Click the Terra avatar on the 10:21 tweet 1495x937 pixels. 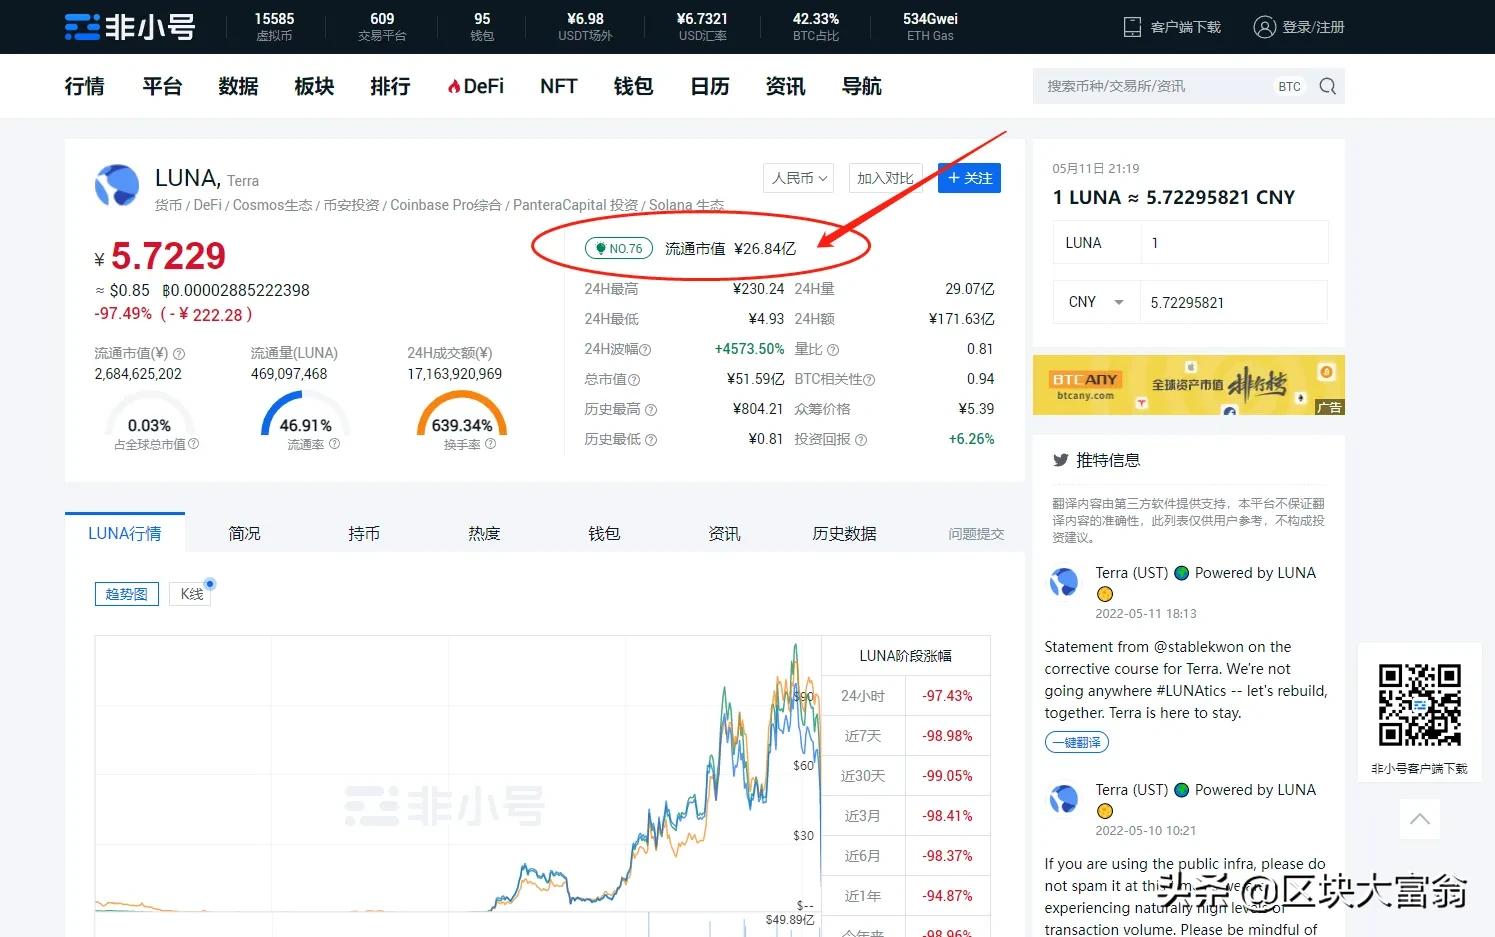(1064, 799)
